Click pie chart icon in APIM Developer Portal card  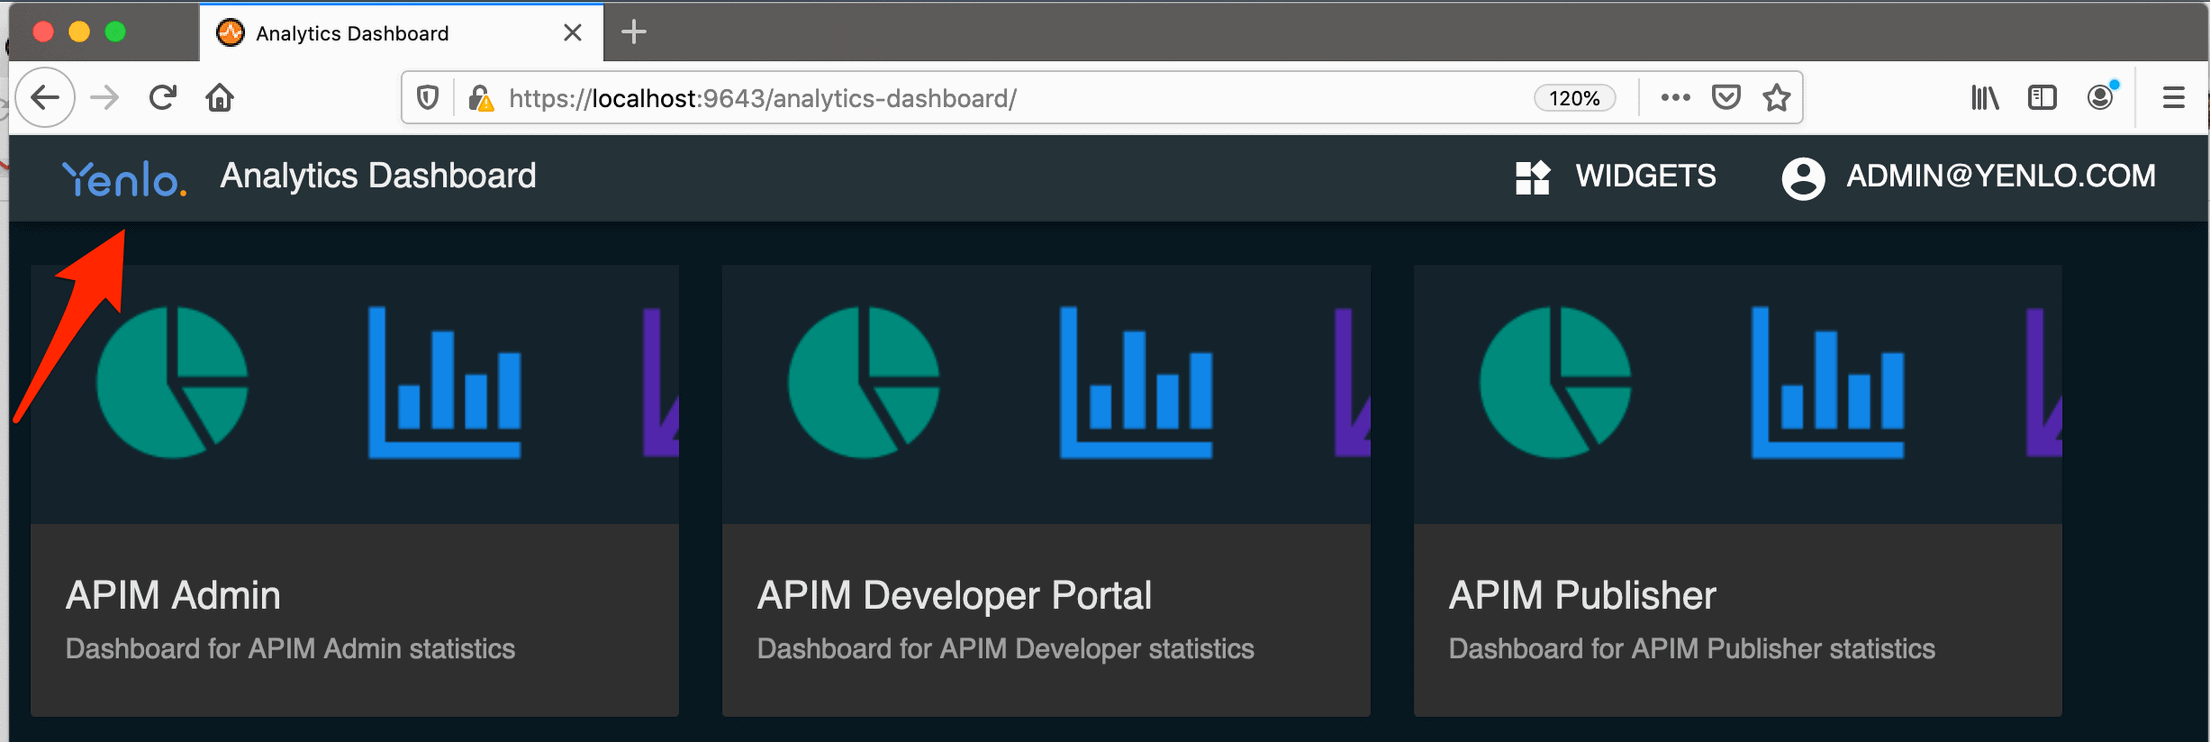point(864,382)
